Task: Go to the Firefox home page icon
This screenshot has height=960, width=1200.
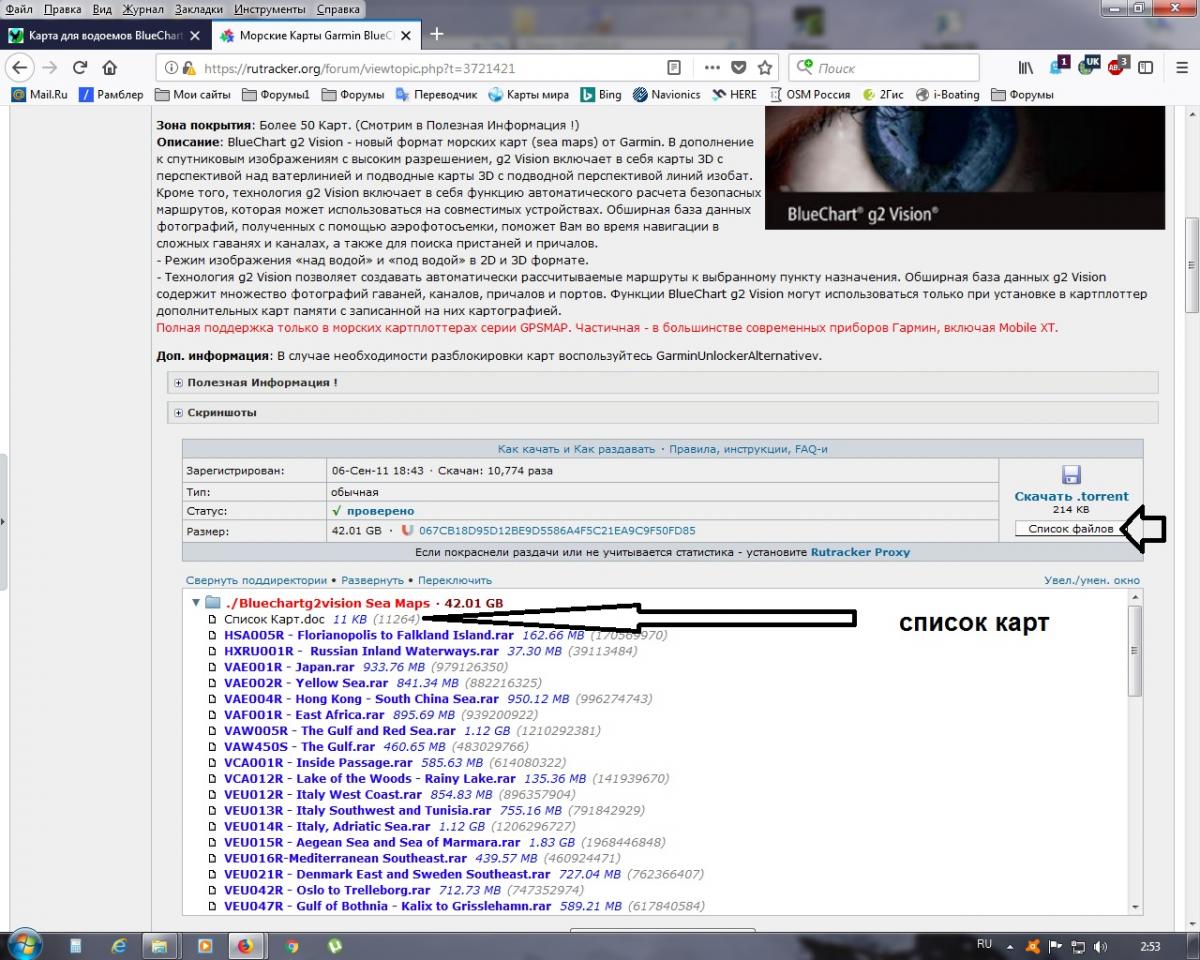Action: [110, 68]
